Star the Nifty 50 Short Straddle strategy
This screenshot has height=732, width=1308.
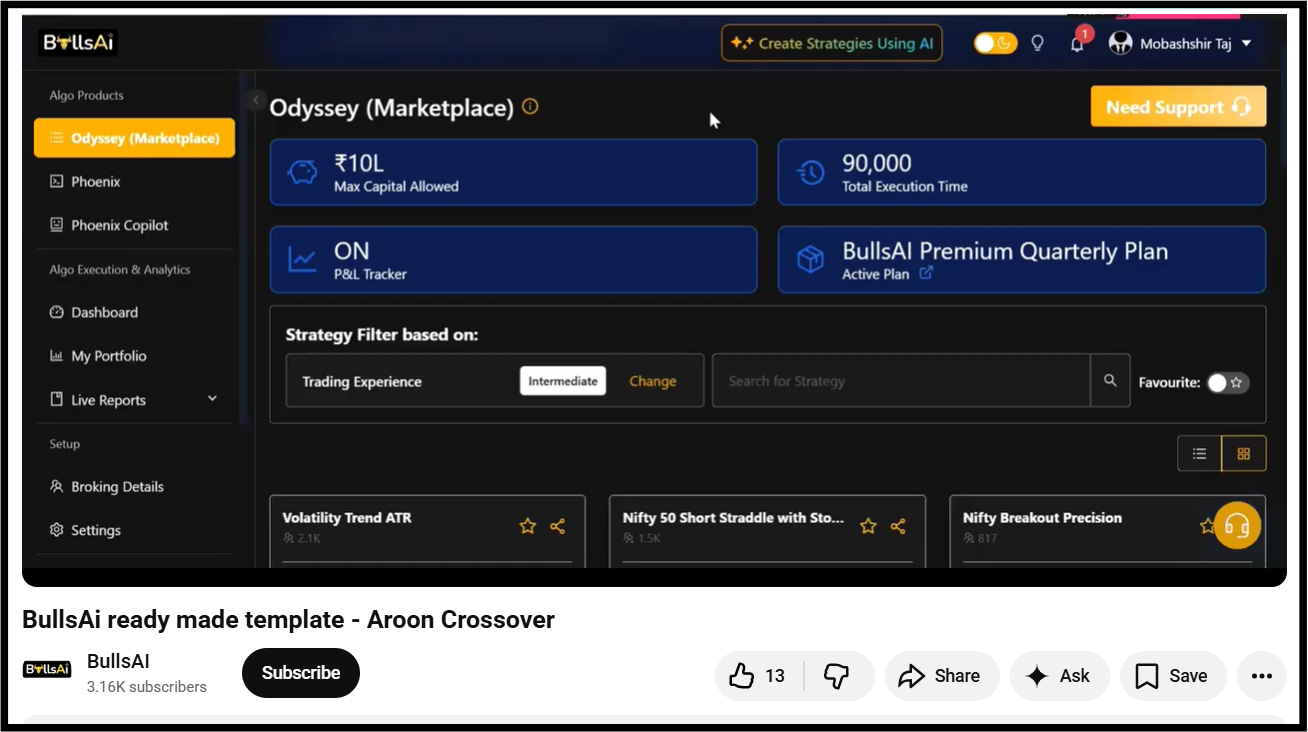tap(868, 526)
